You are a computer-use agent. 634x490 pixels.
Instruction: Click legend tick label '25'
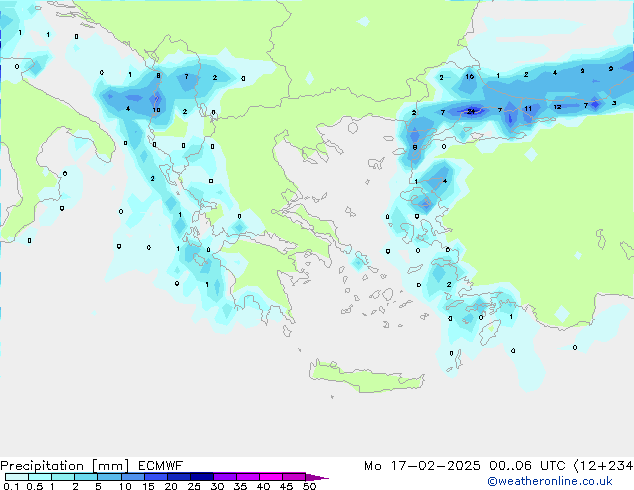(x=194, y=486)
